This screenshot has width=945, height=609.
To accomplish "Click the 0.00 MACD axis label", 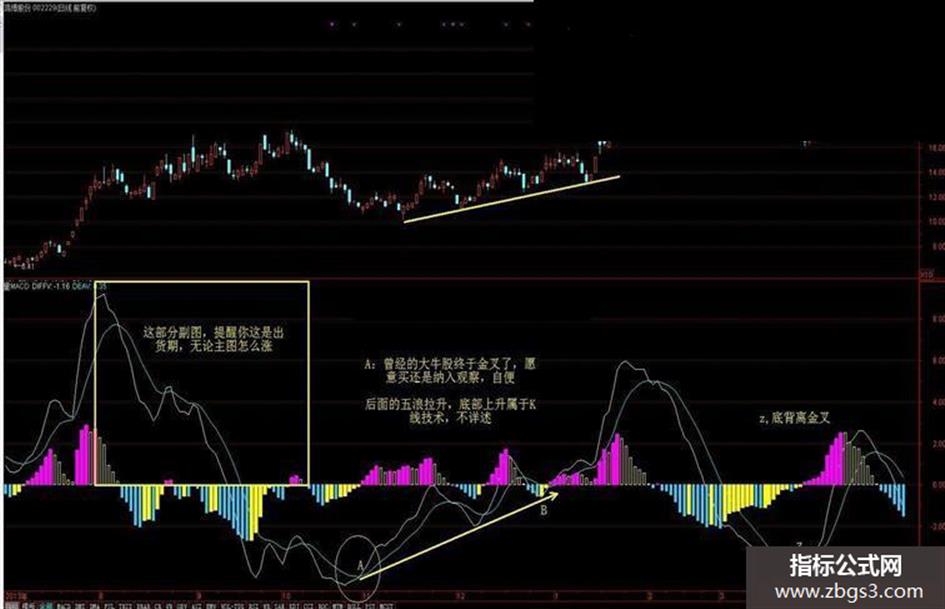I will (x=938, y=484).
